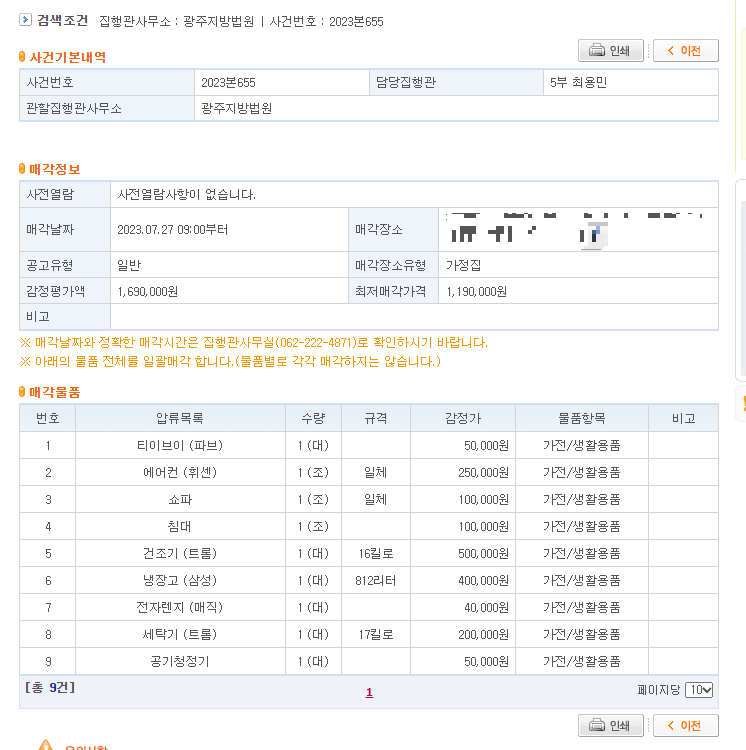Select item 티이브이 (파브) row

tap(369, 445)
